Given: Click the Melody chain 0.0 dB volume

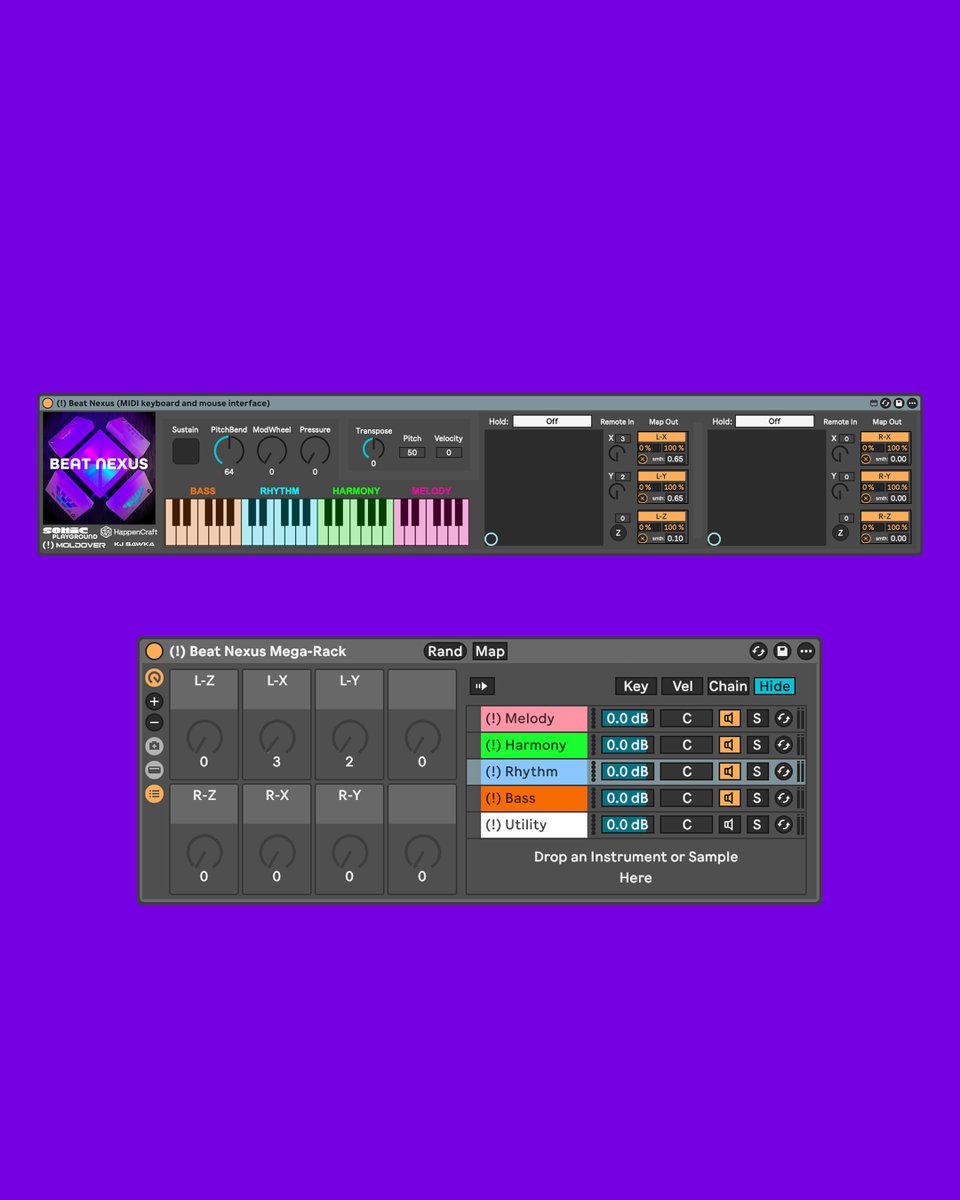Looking at the screenshot, I should click(x=627, y=718).
